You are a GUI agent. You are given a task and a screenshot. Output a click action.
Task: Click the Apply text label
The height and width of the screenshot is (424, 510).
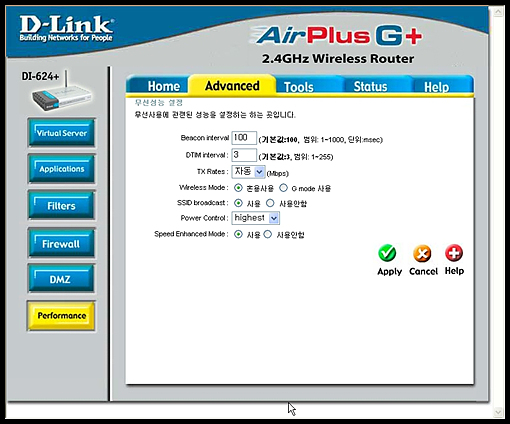(389, 272)
